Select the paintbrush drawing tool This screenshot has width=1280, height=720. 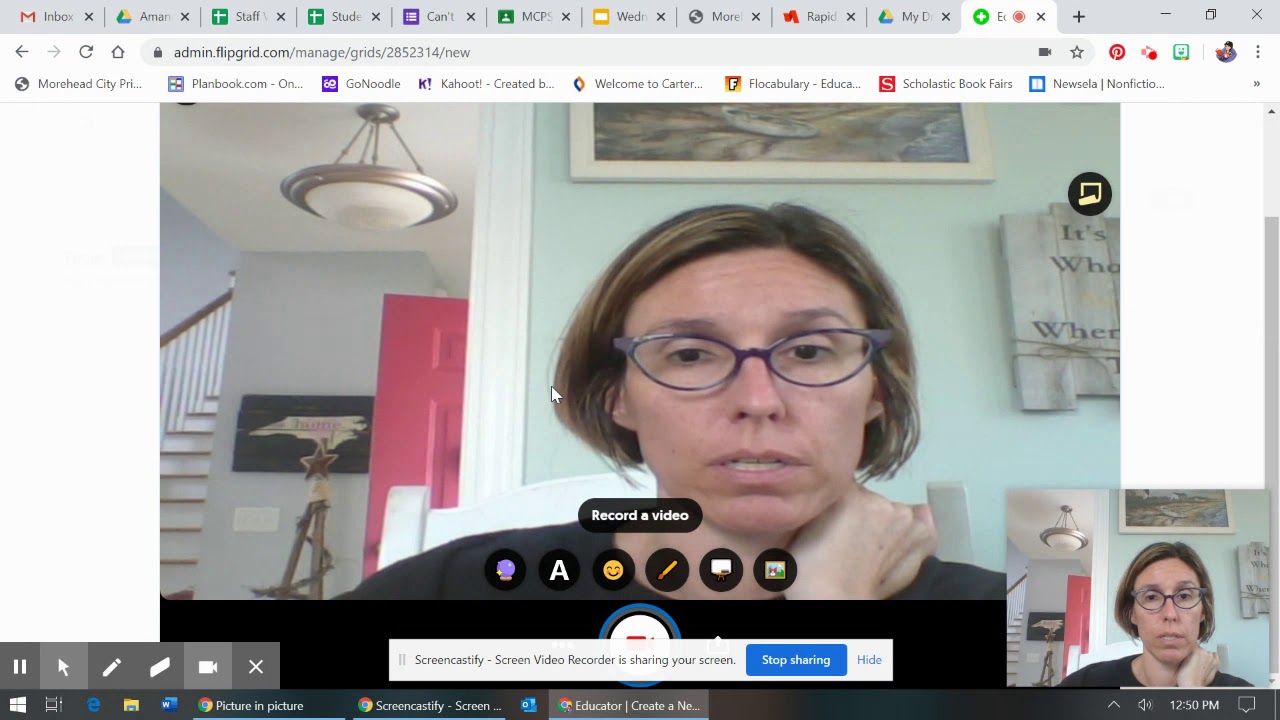click(x=667, y=570)
